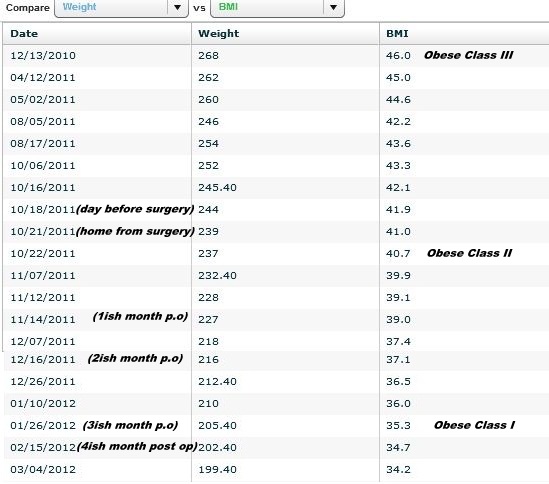Click the Weight combo box field

tap(121, 7)
